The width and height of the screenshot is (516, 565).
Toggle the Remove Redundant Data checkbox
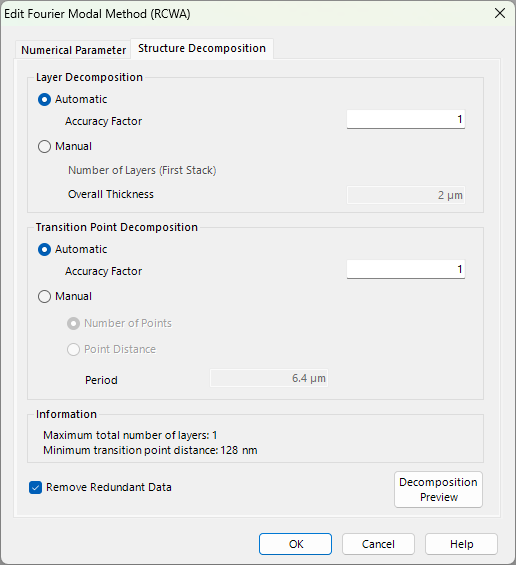point(35,488)
